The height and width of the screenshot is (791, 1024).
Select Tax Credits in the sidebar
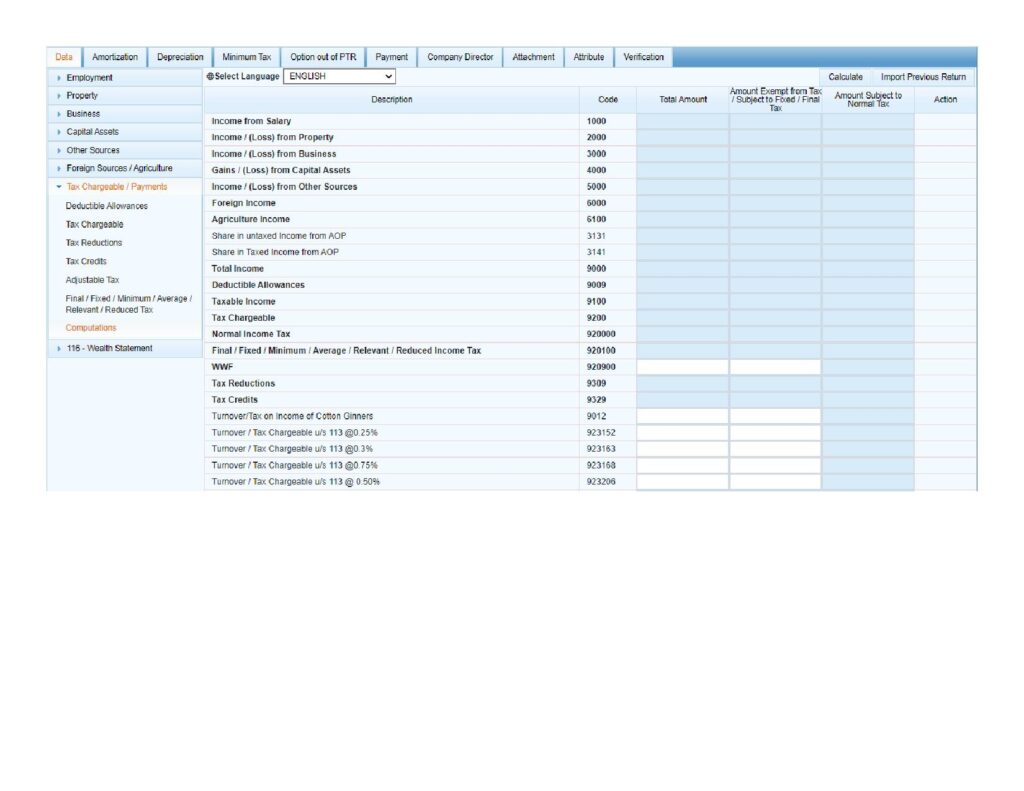click(x=86, y=261)
